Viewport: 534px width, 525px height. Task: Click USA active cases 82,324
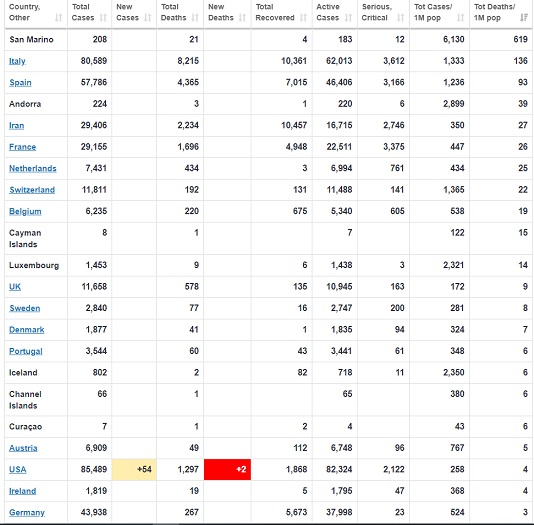coord(339,469)
